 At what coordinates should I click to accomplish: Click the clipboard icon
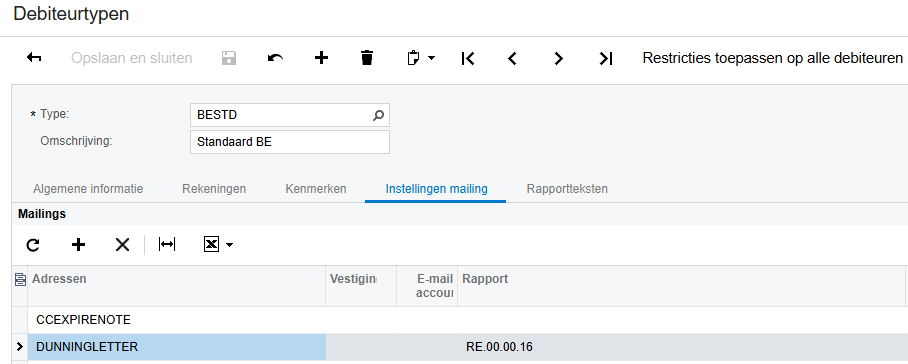(x=413, y=58)
